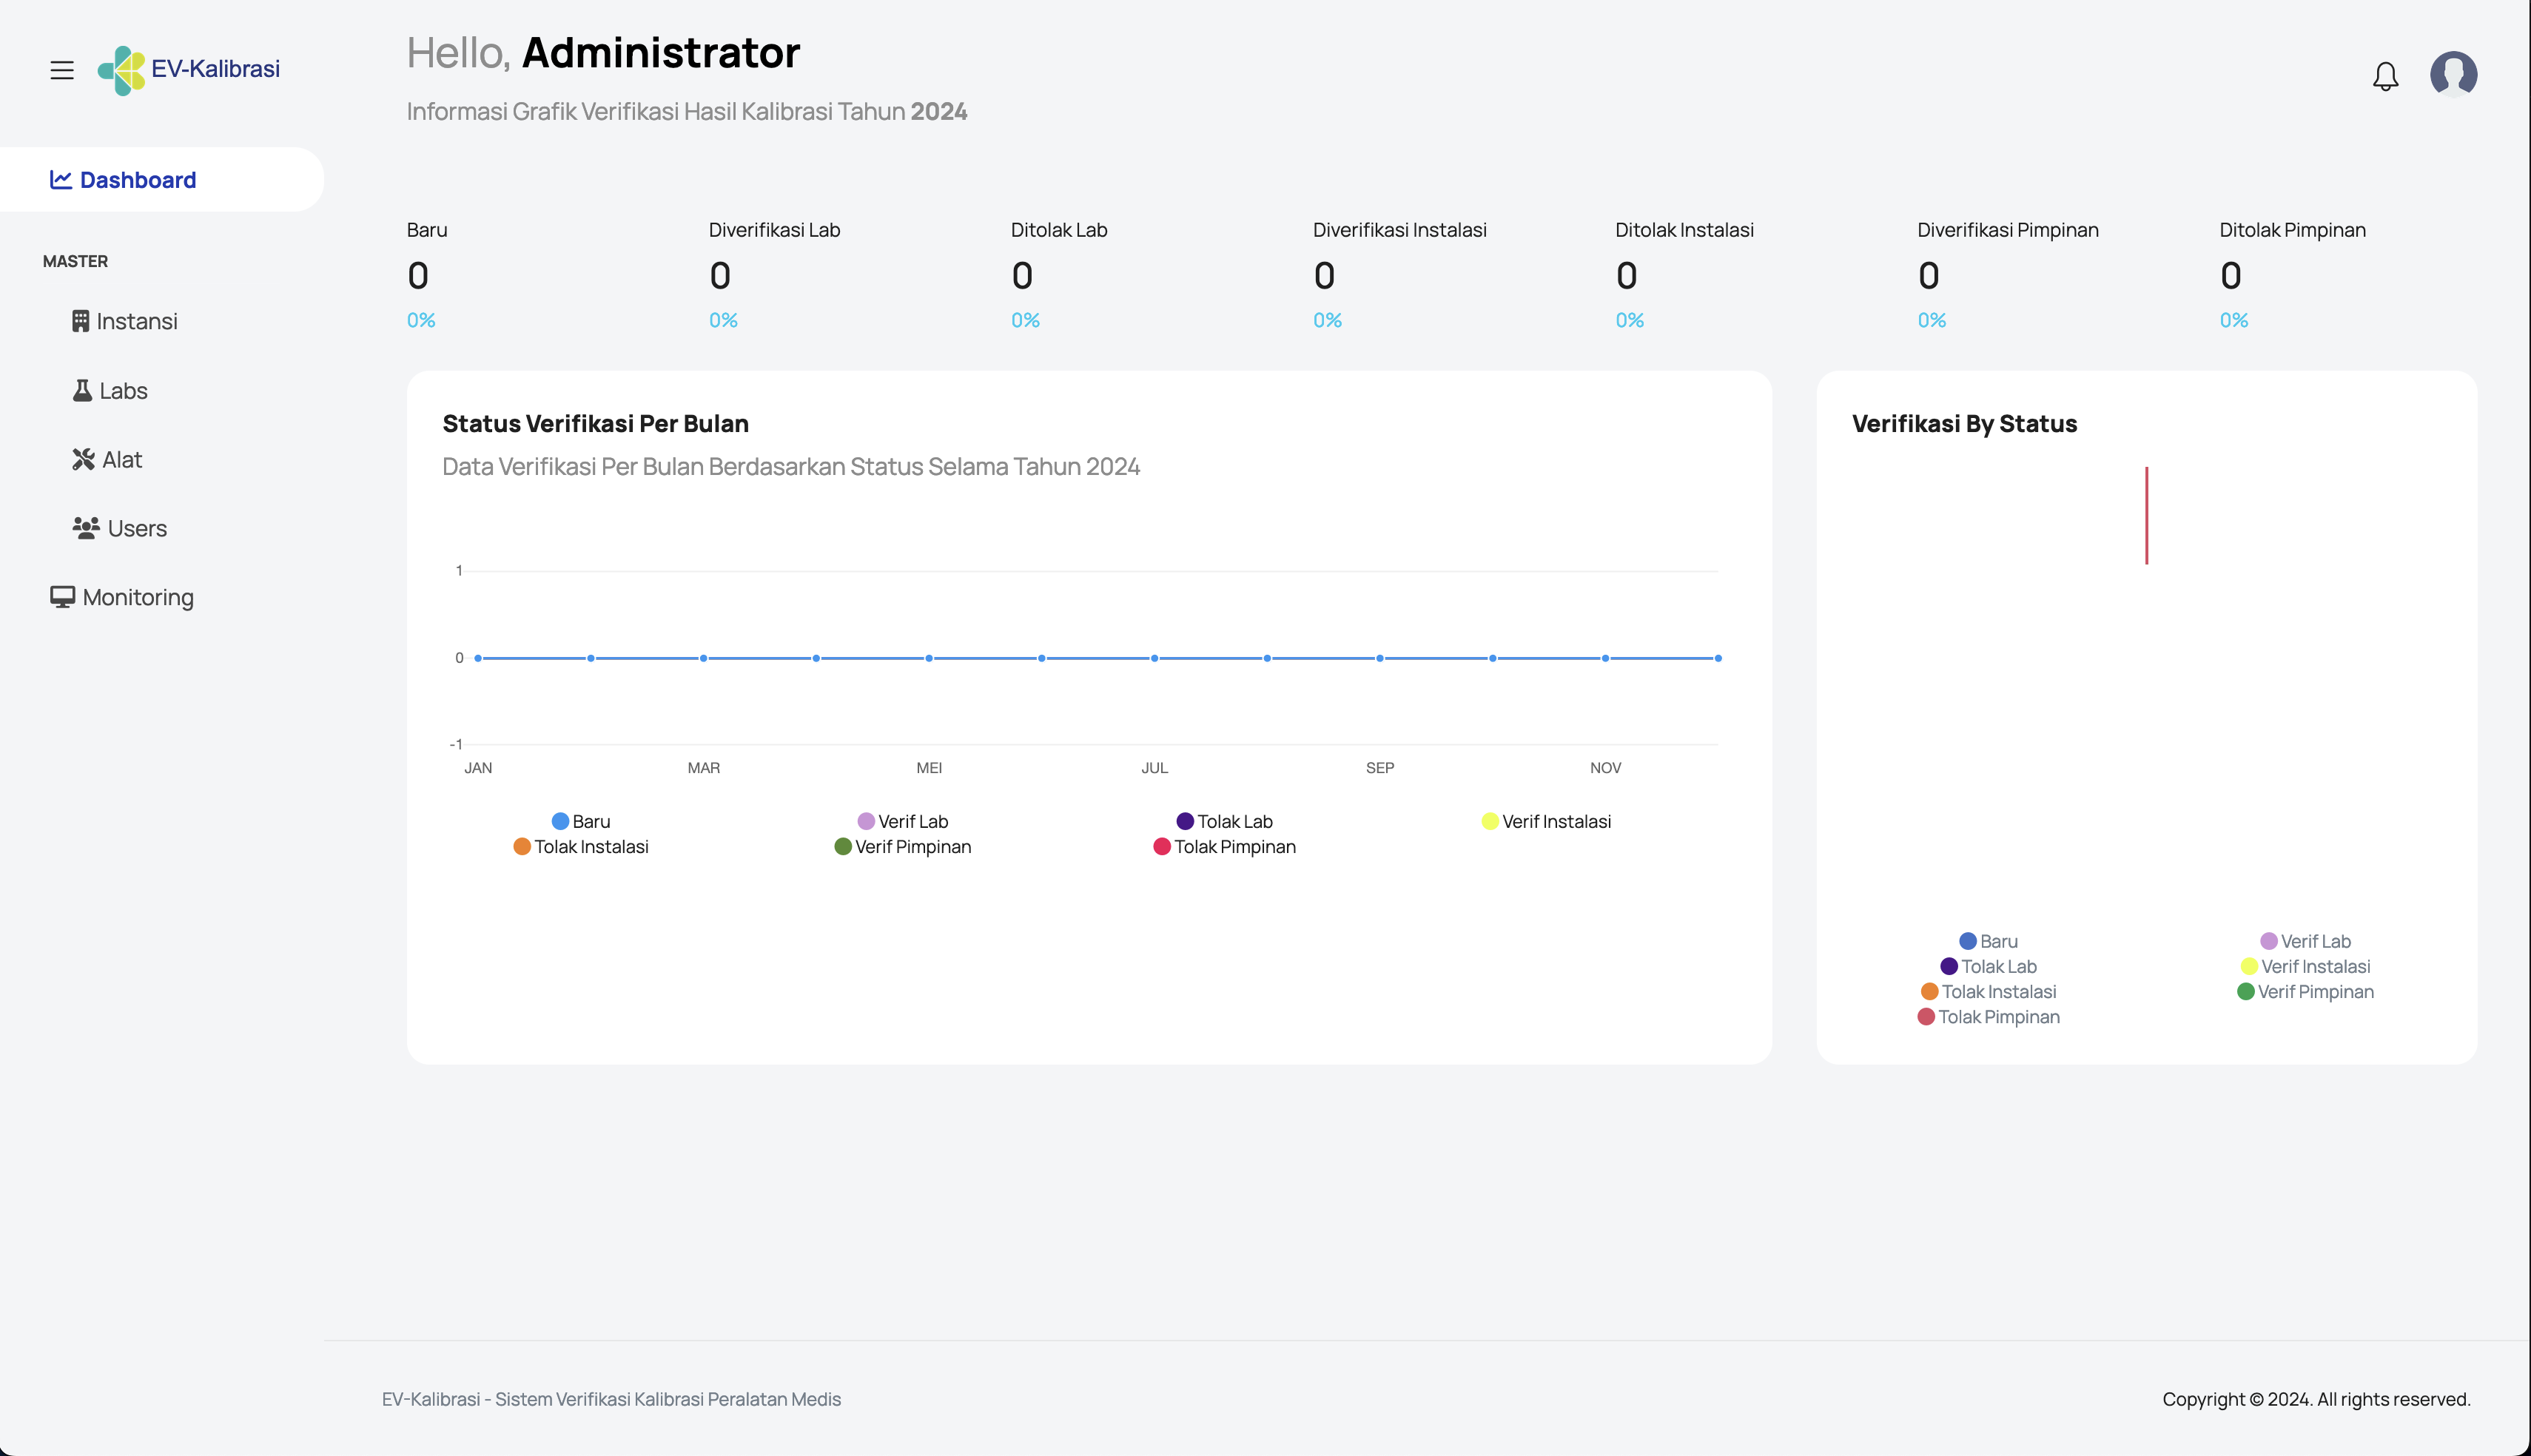The image size is (2531, 1456).
Task: Toggle Baru series in line chart legend
Action: (581, 821)
